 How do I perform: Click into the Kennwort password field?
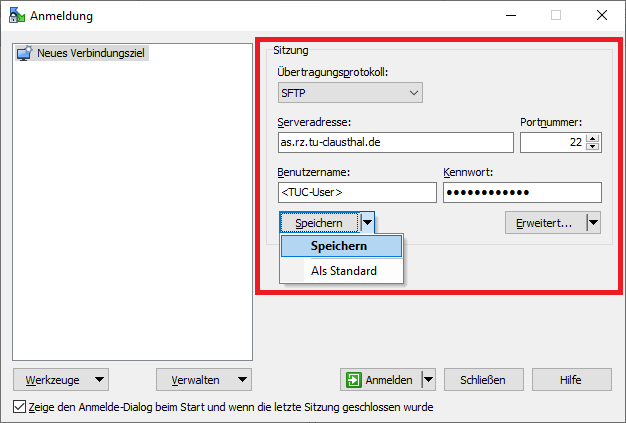(521, 192)
